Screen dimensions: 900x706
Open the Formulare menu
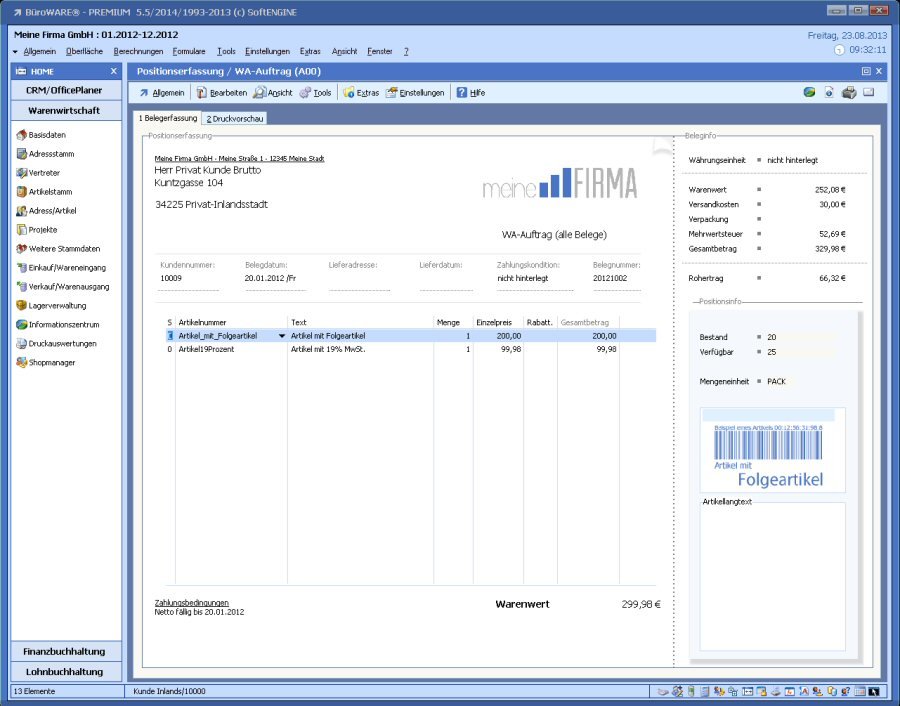(x=189, y=51)
